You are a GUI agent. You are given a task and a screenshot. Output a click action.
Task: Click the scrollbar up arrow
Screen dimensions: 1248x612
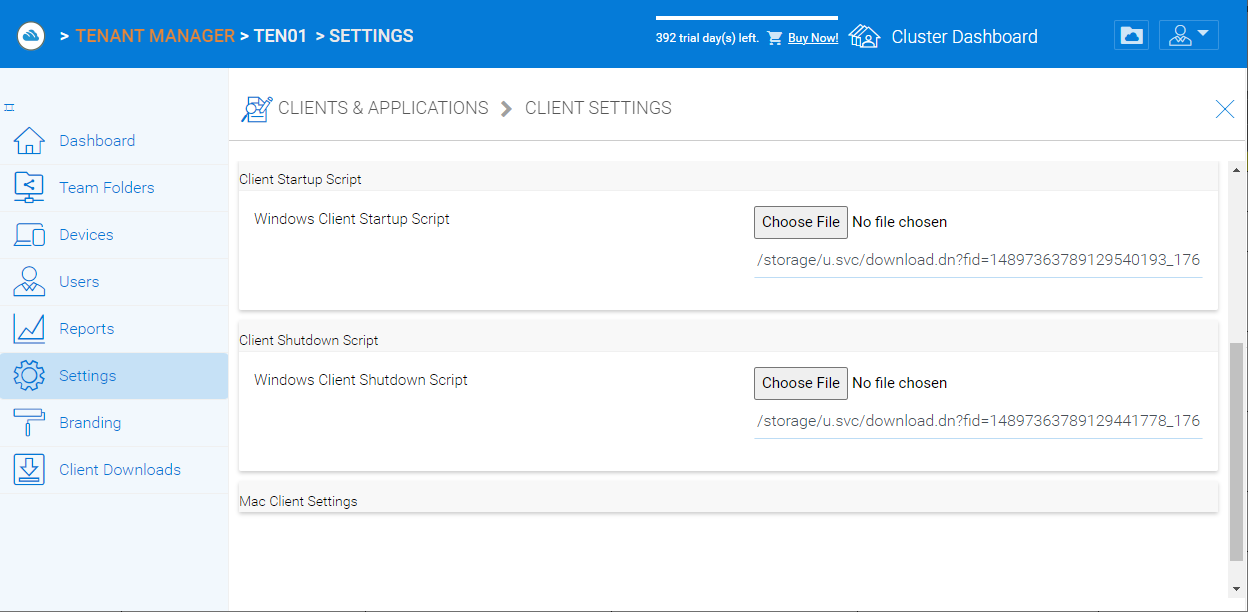click(1237, 169)
